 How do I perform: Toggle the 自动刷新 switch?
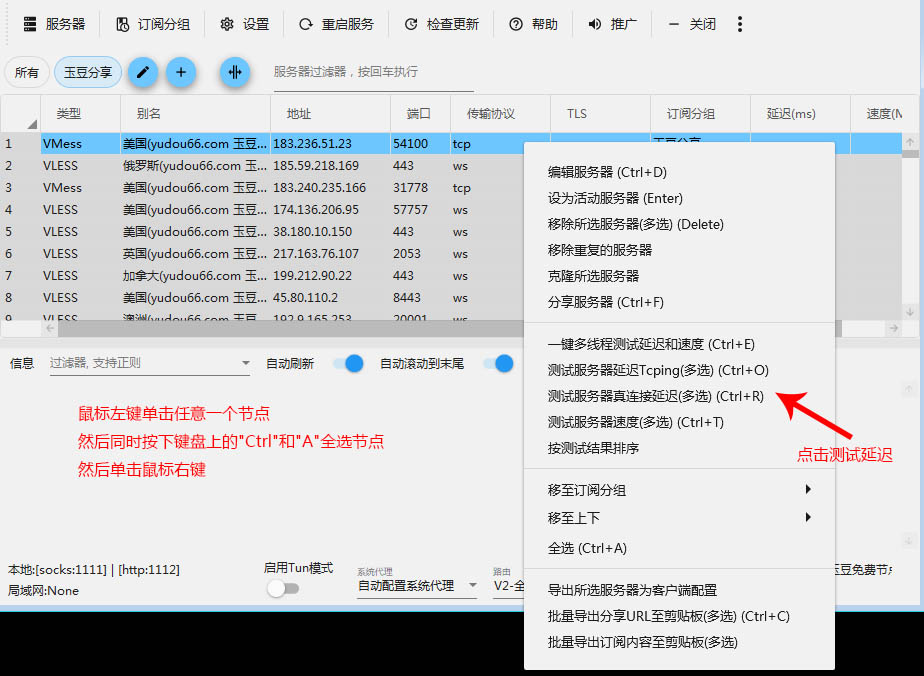coord(347,364)
